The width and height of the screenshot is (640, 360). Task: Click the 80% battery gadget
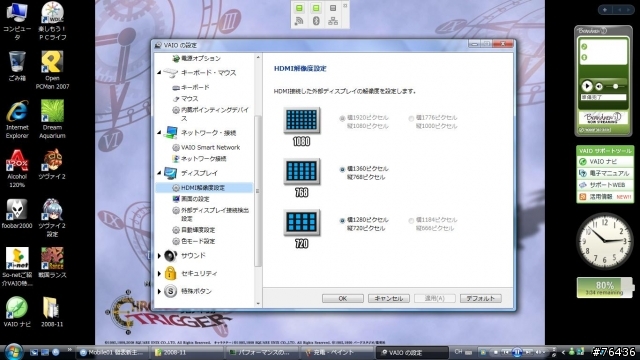605,287
